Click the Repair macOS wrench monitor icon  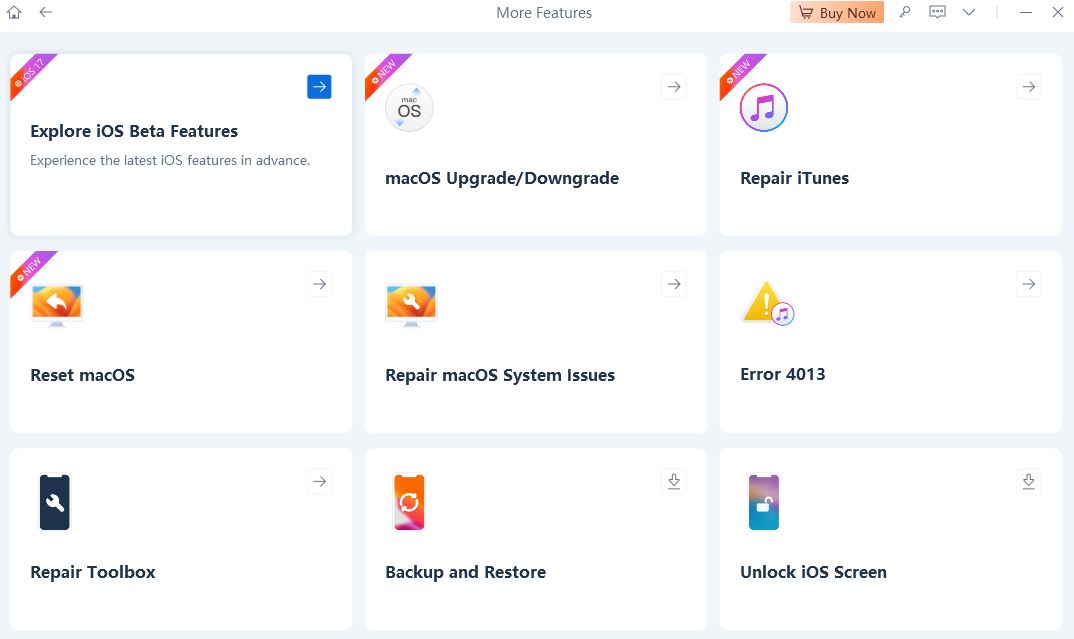pyautogui.click(x=411, y=305)
